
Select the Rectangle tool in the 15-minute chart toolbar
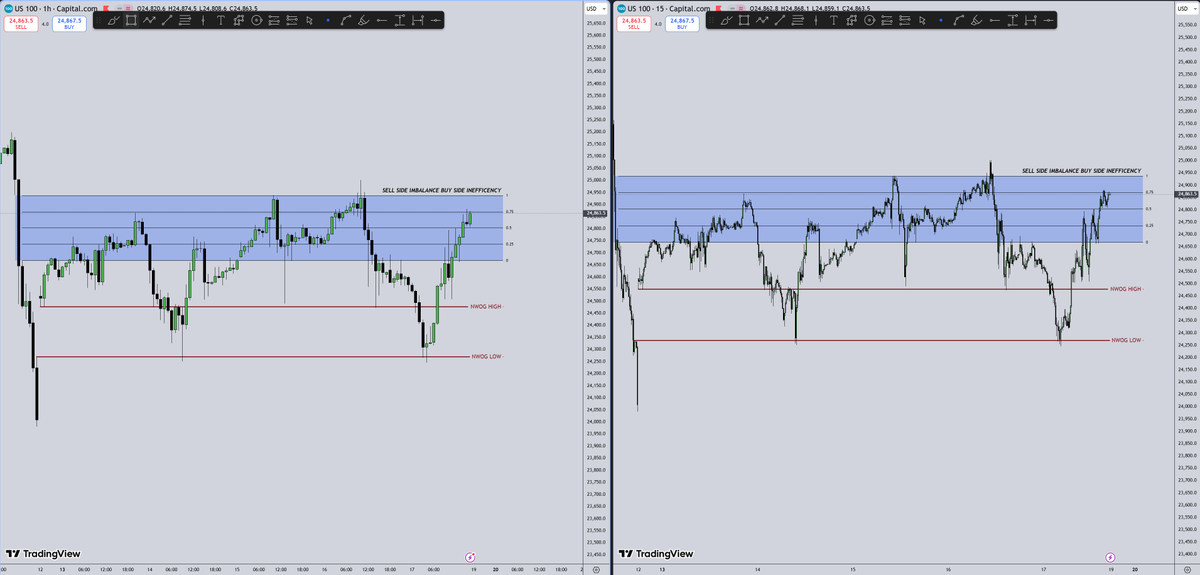click(x=744, y=20)
